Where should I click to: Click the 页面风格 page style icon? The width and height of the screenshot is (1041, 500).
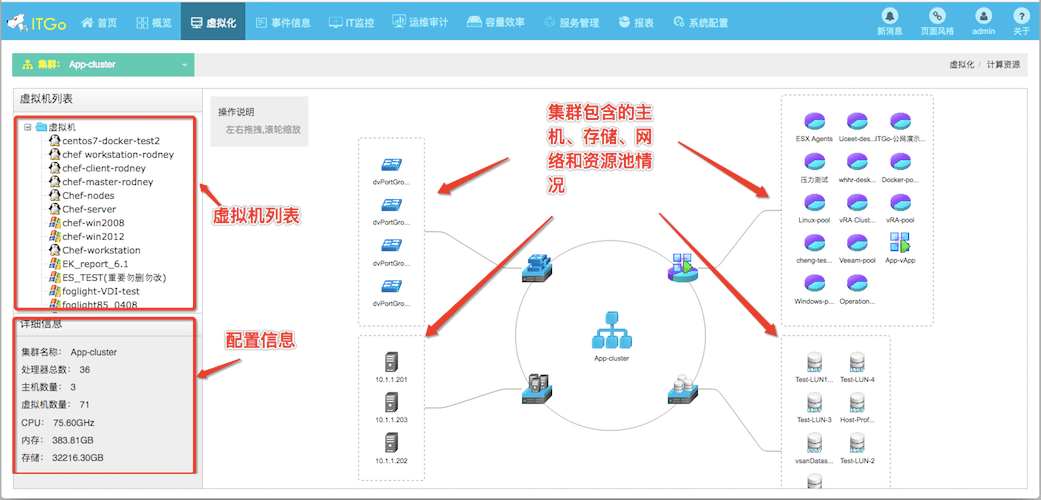click(x=937, y=17)
